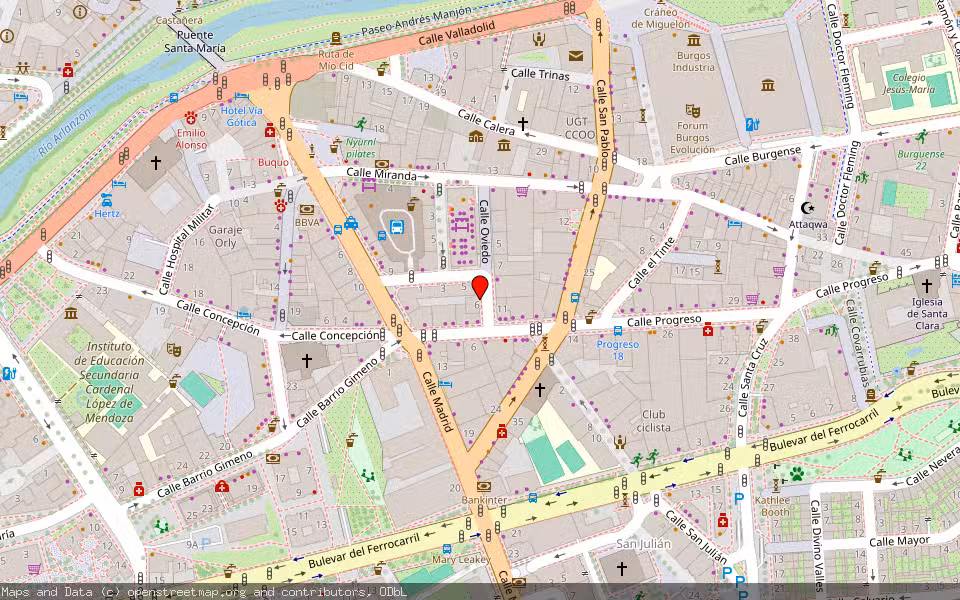Click the Emilio Alonso dentist icon
This screenshot has width=960, height=600.
[x=190, y=118]
